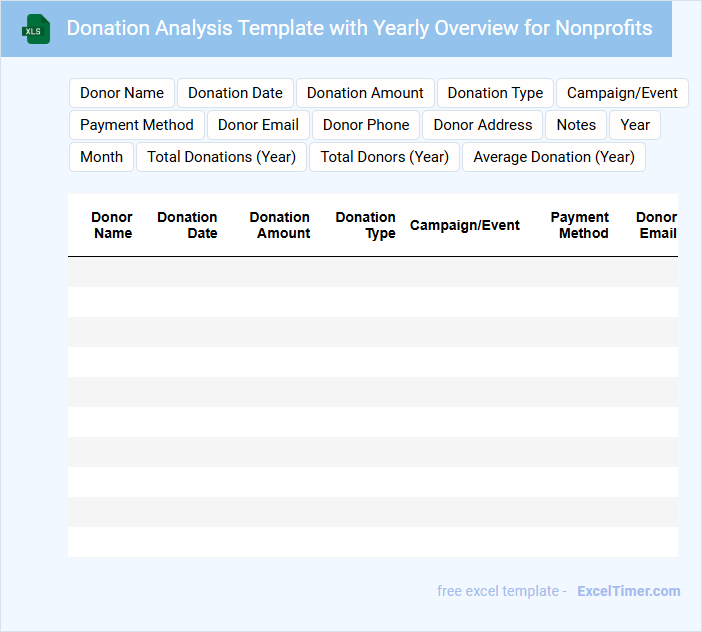
Task: Click the Donation Date column header
Action: 187,225
